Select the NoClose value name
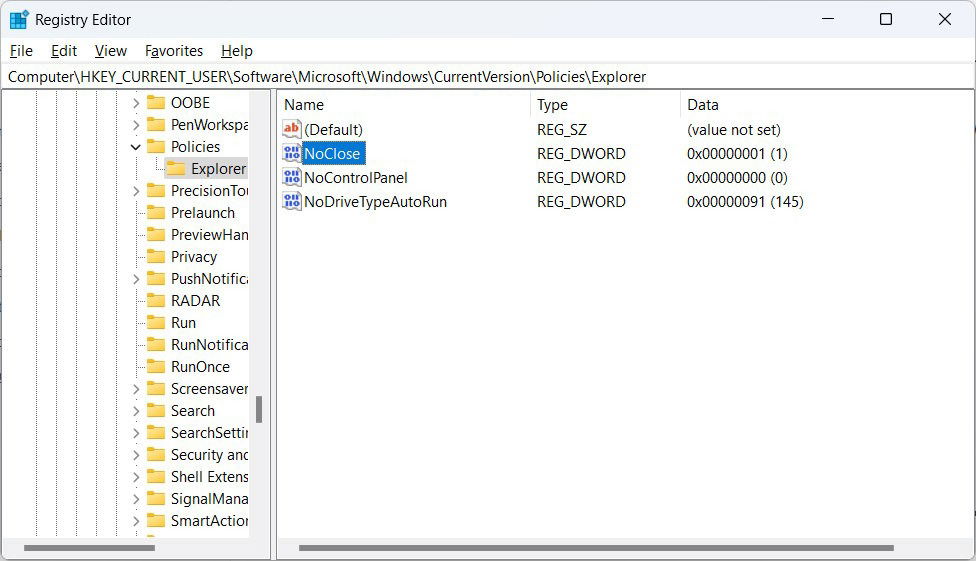Image resolution: width=976 pixels, height=561 pixels. point(332,154)
